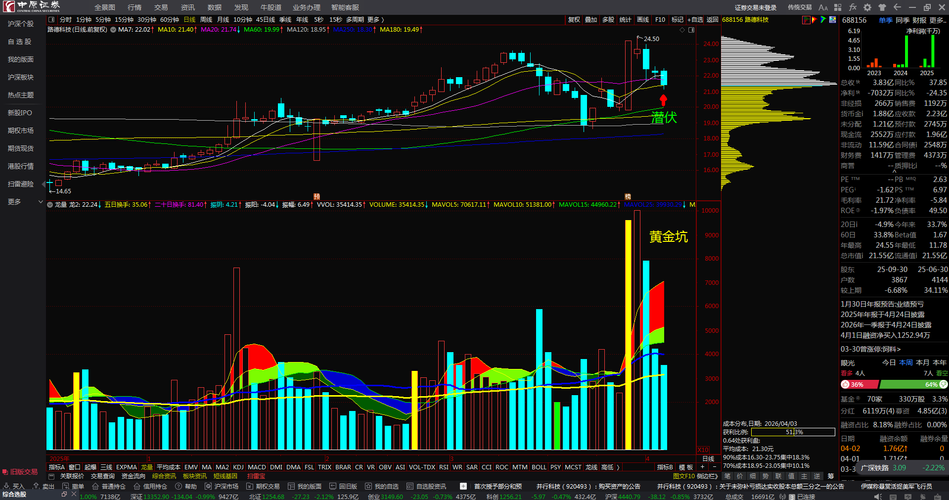
Task: Click the red square flag icon beside stock name
Action: tap(806, 20)
